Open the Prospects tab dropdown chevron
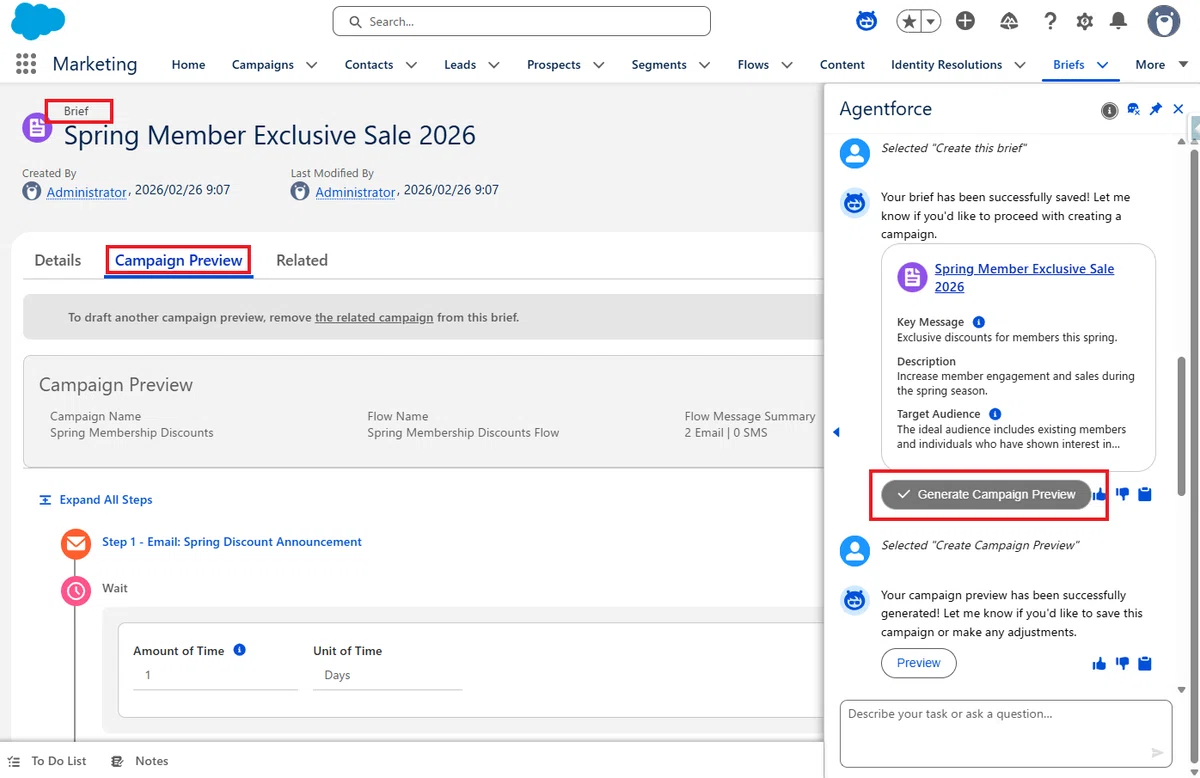1200x778 pixels. pos(599,65)
